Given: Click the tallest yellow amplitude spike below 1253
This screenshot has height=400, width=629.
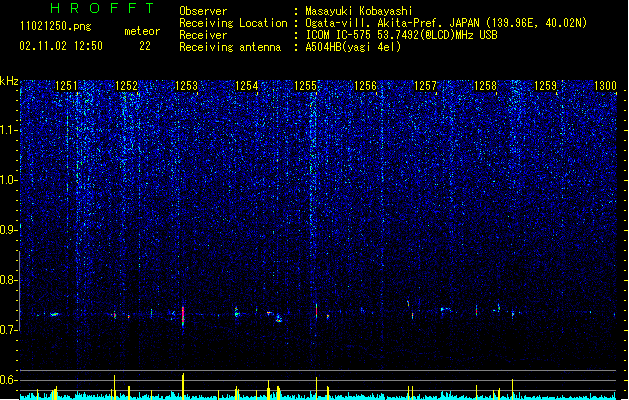Looking at the screenshot, I should coord(183,386).
